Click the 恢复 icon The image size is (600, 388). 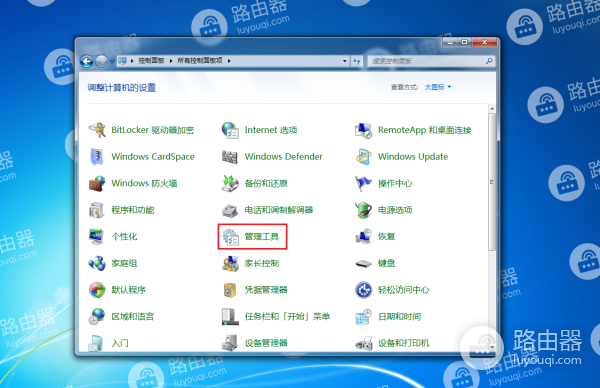[x=364, y=236]
